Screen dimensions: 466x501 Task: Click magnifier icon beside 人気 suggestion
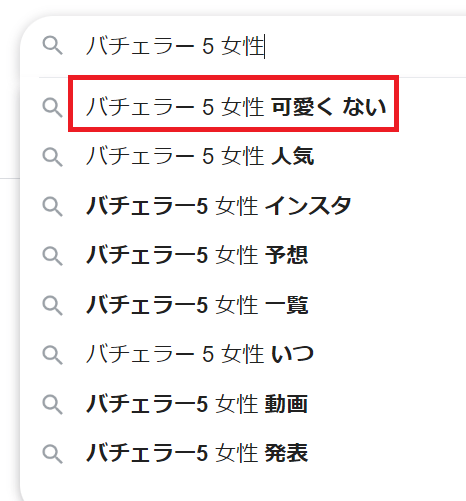52,157
